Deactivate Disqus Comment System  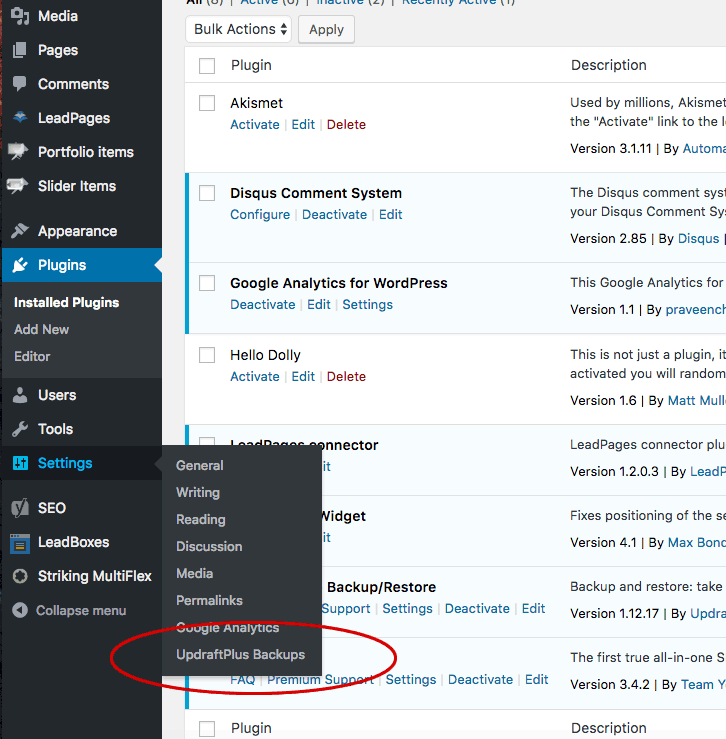[x=334, y=214]
